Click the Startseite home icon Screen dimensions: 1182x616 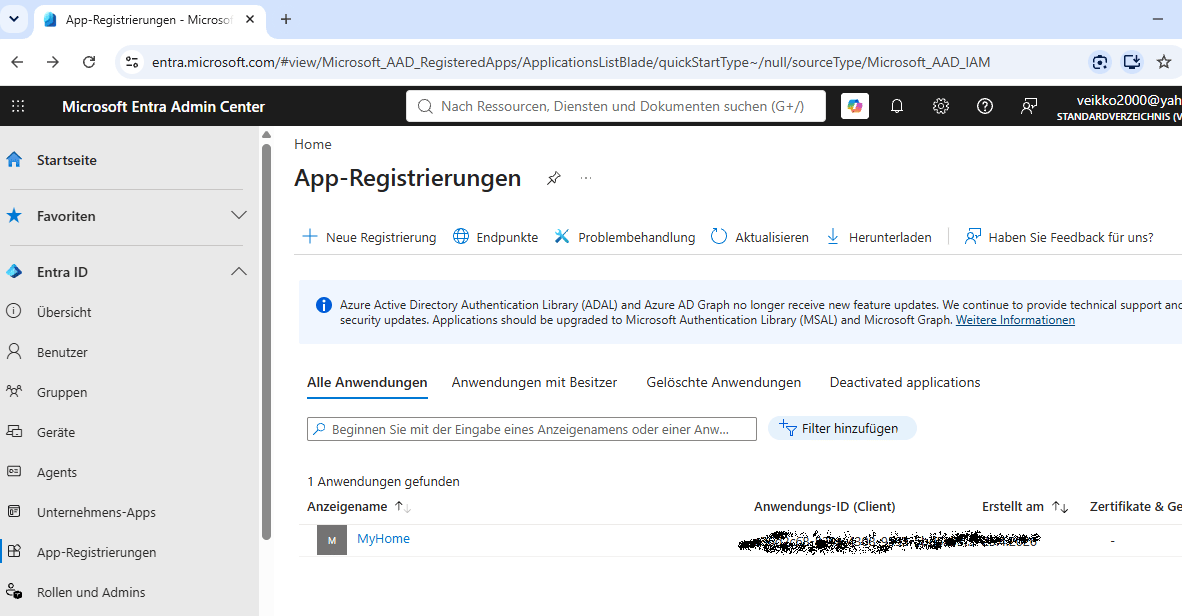pyautogui.click(x=14, y=160)
